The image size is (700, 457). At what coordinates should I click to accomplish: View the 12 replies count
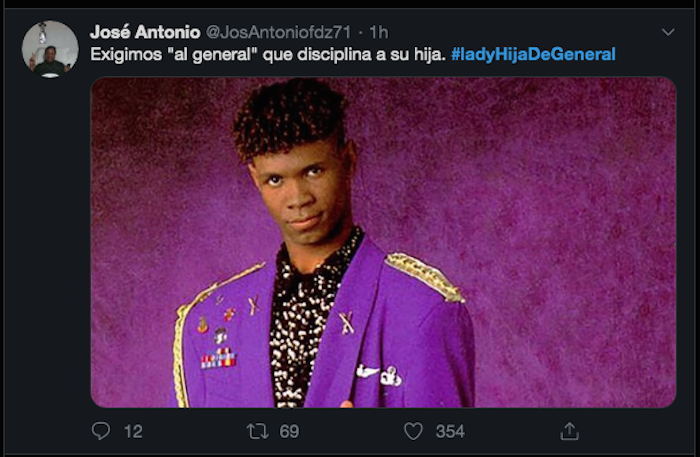tap(132, 431)
